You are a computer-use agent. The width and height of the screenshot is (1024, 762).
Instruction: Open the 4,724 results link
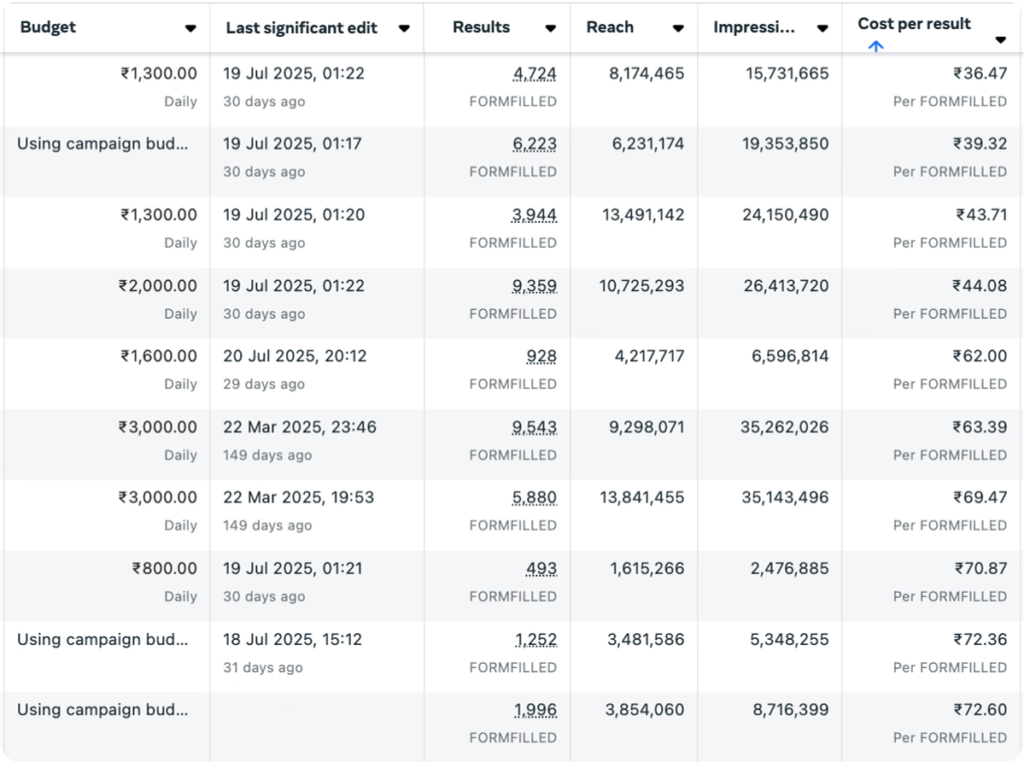(534, 74)
